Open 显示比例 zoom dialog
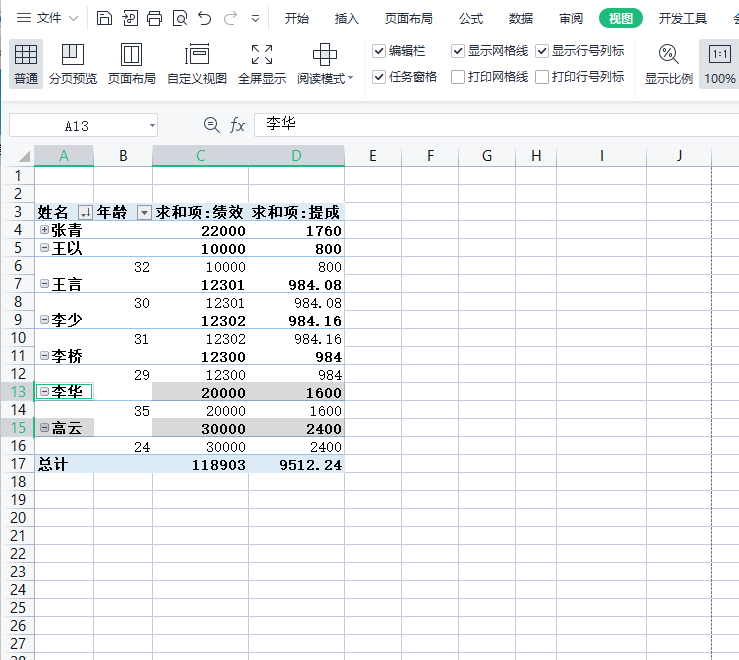The height and width of the screenshot is (660, 739). [669, 64]
